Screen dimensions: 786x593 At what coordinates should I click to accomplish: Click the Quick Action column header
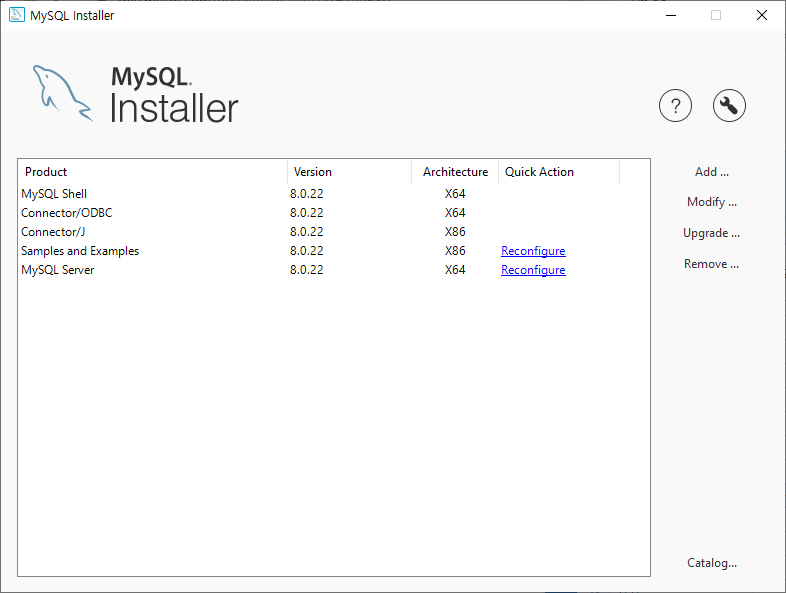559,172
